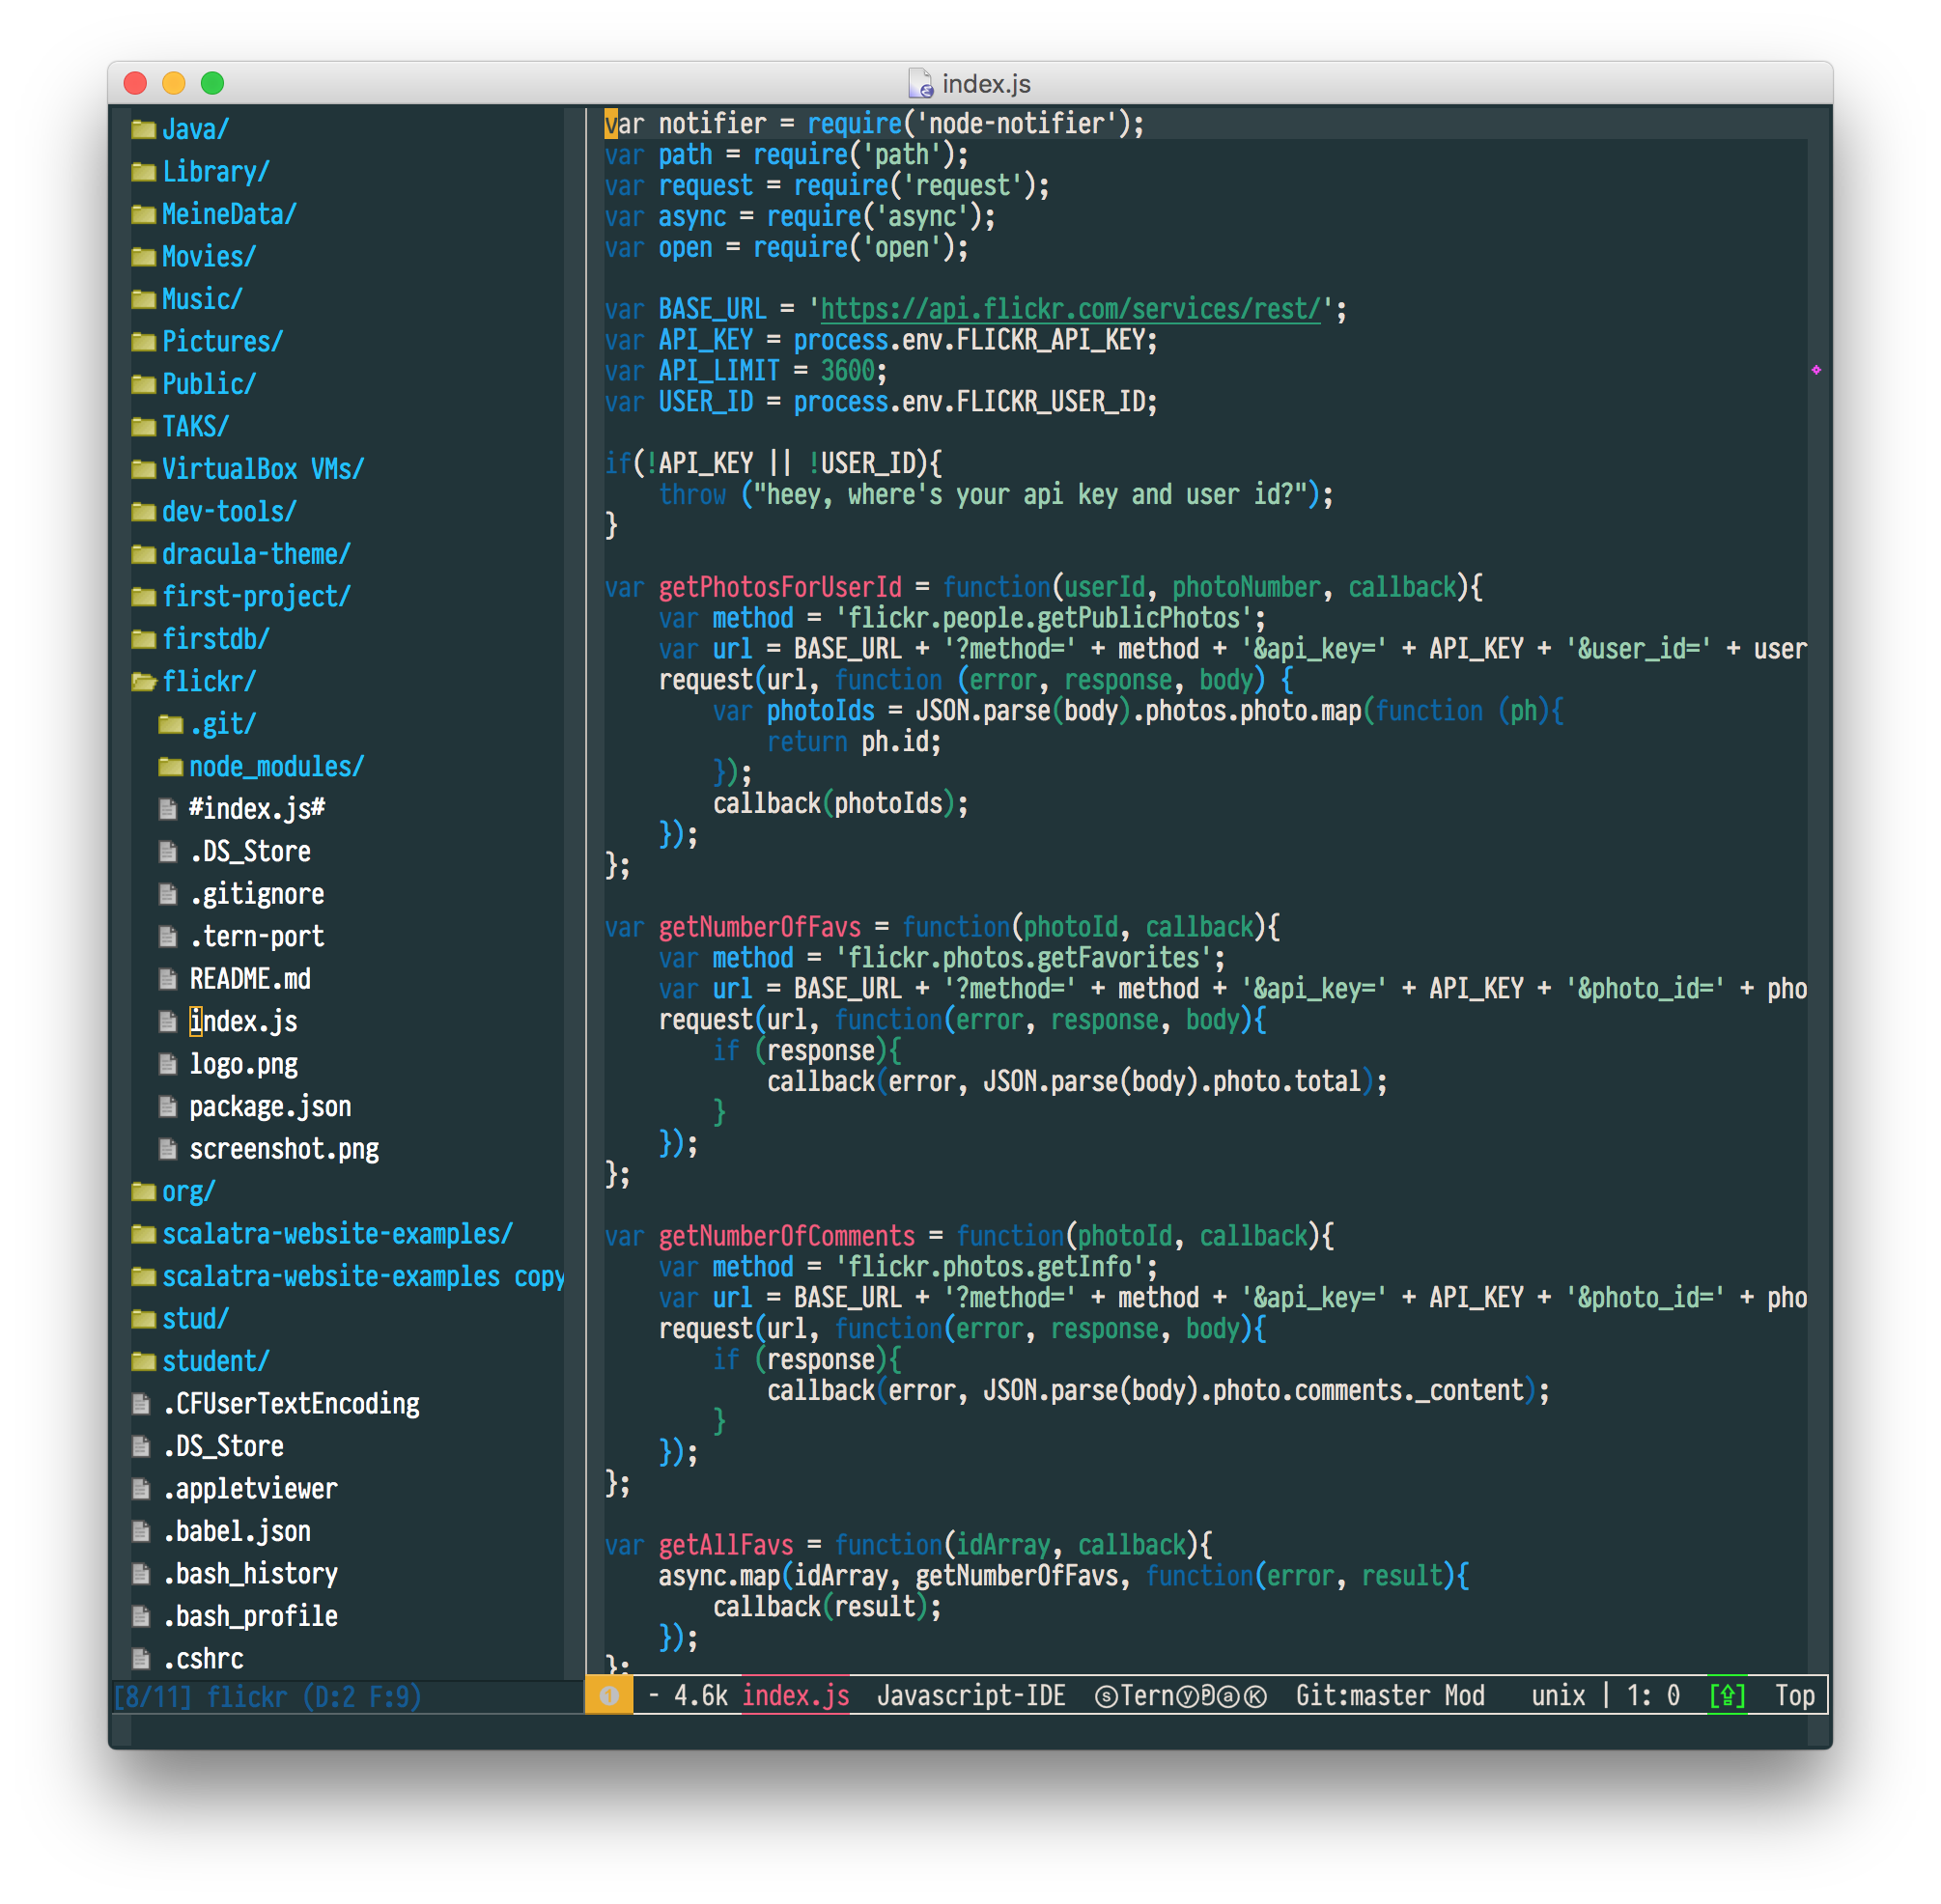
Task: Expand scalatra-website-examples copy directory
Action: pos(363,1277)
